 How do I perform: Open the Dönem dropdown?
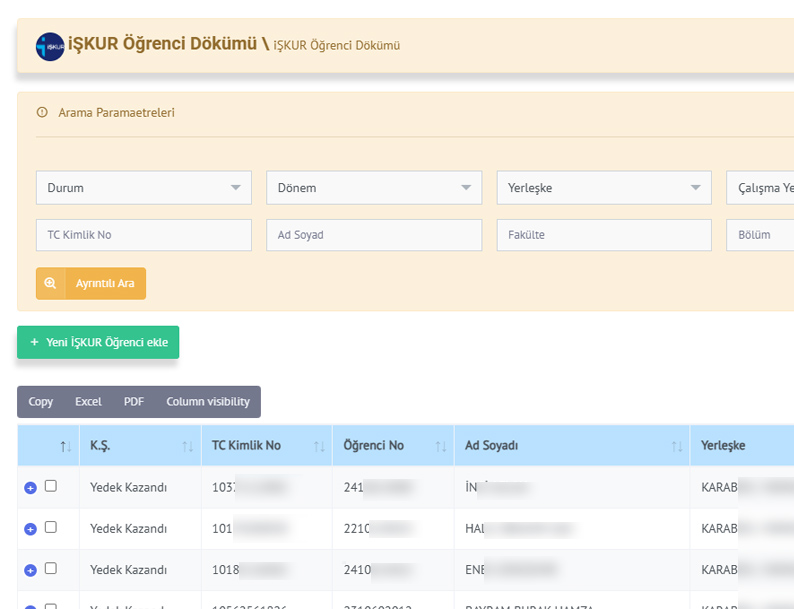[374, 188]
